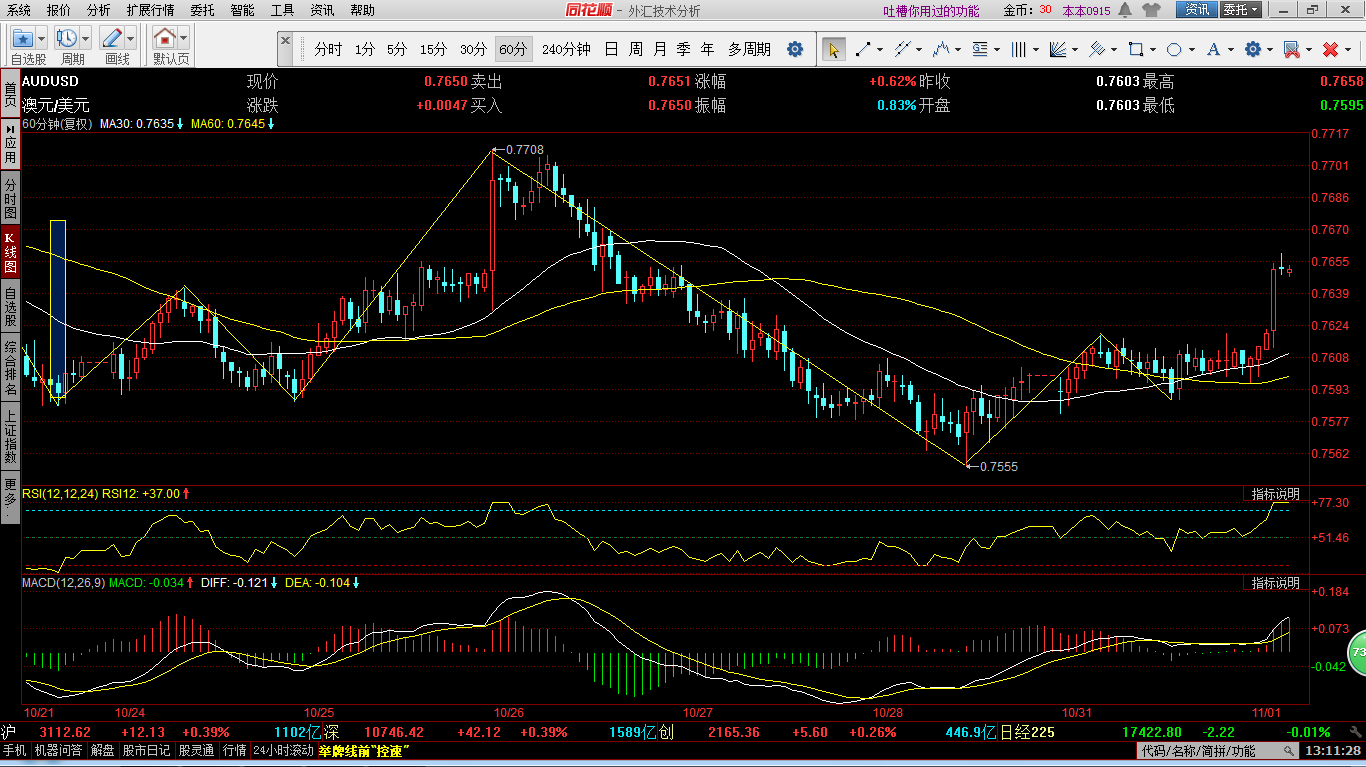Image resolution: width=1366 pixels, height=767 pixels.
Task: Select the vertical cycle lines tool
Action: 1020,49
